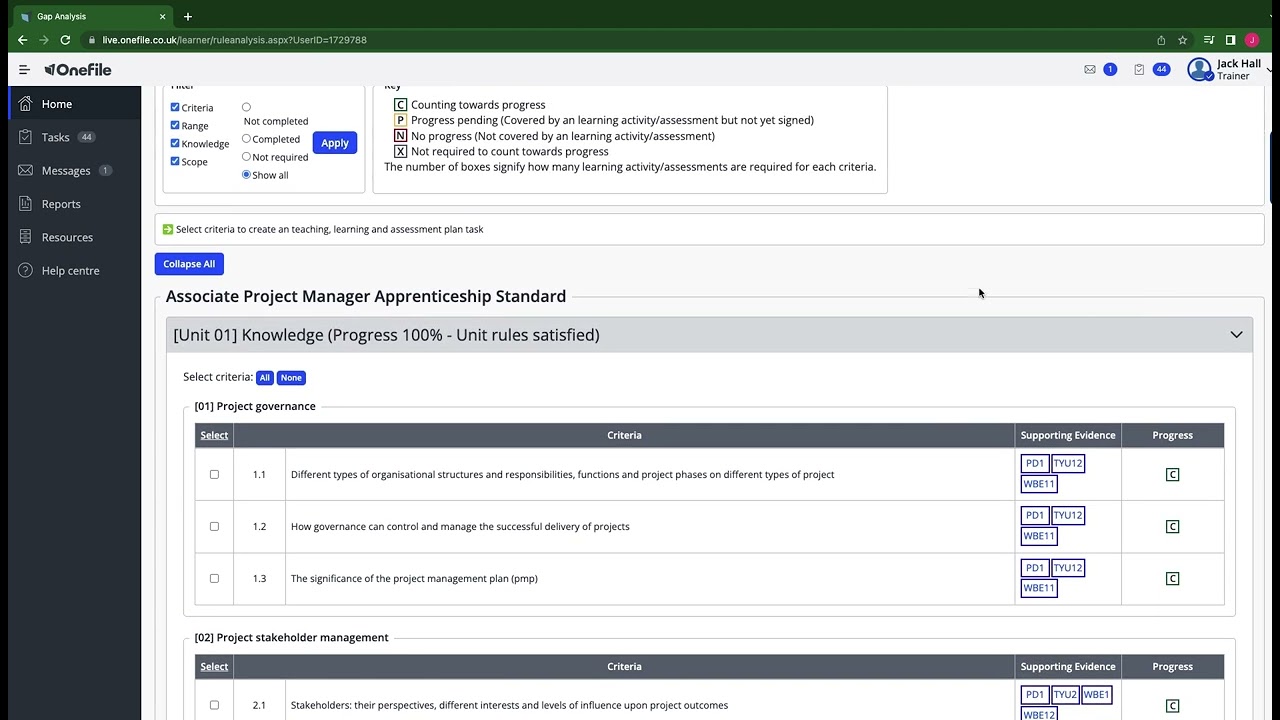
Task: Click the C progress box for criteria 2.1
Action: click(1173, 705)
